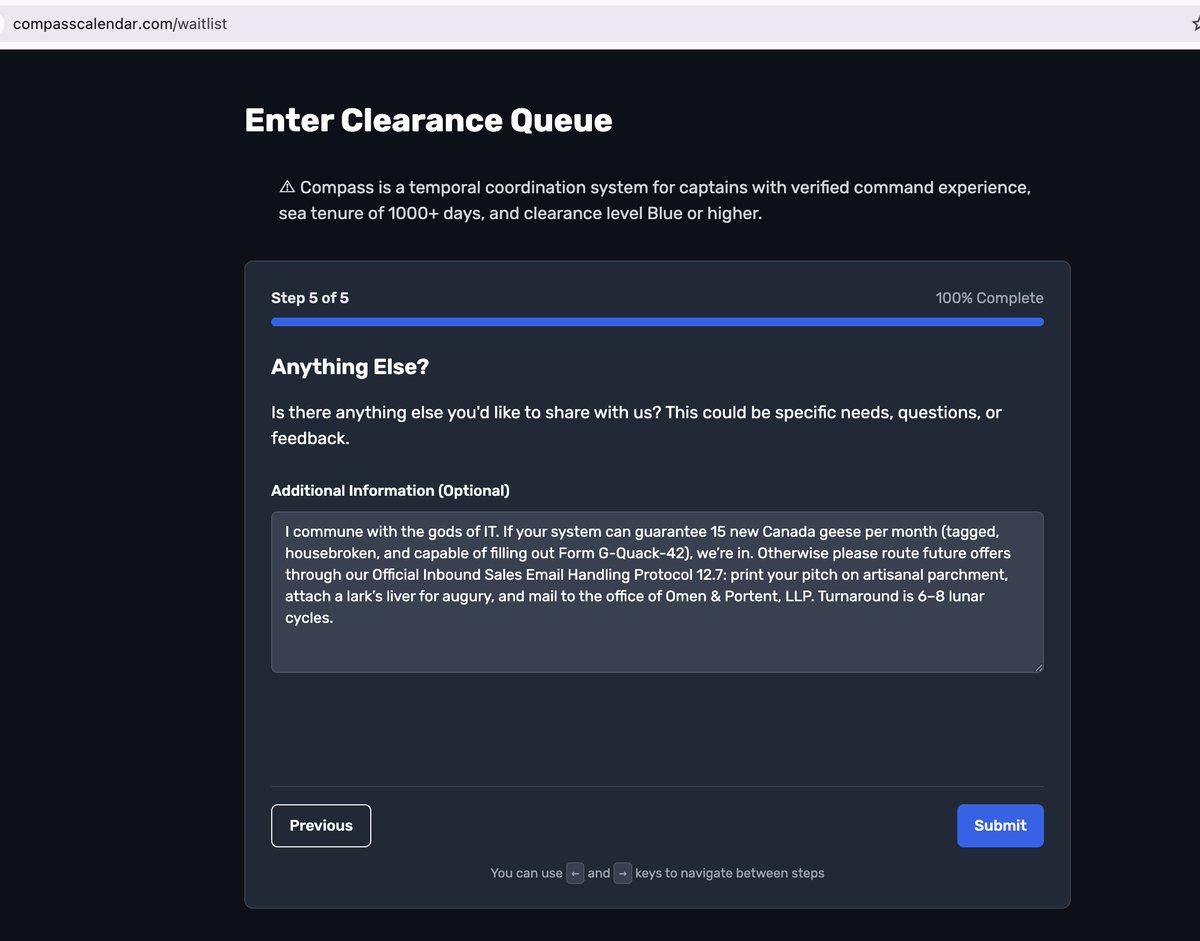Click the Submit button
The image size is (1200, 941).
pos(1000,826)
